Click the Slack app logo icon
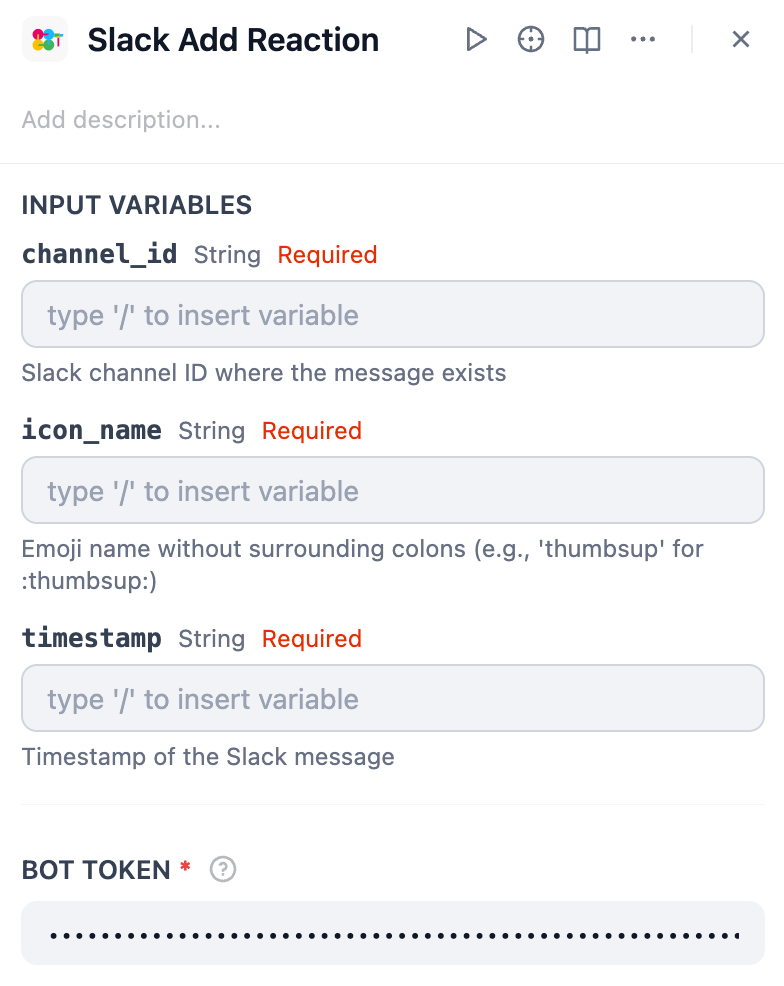The height and width of the screenshot is (986, 784). click(45, 40)
